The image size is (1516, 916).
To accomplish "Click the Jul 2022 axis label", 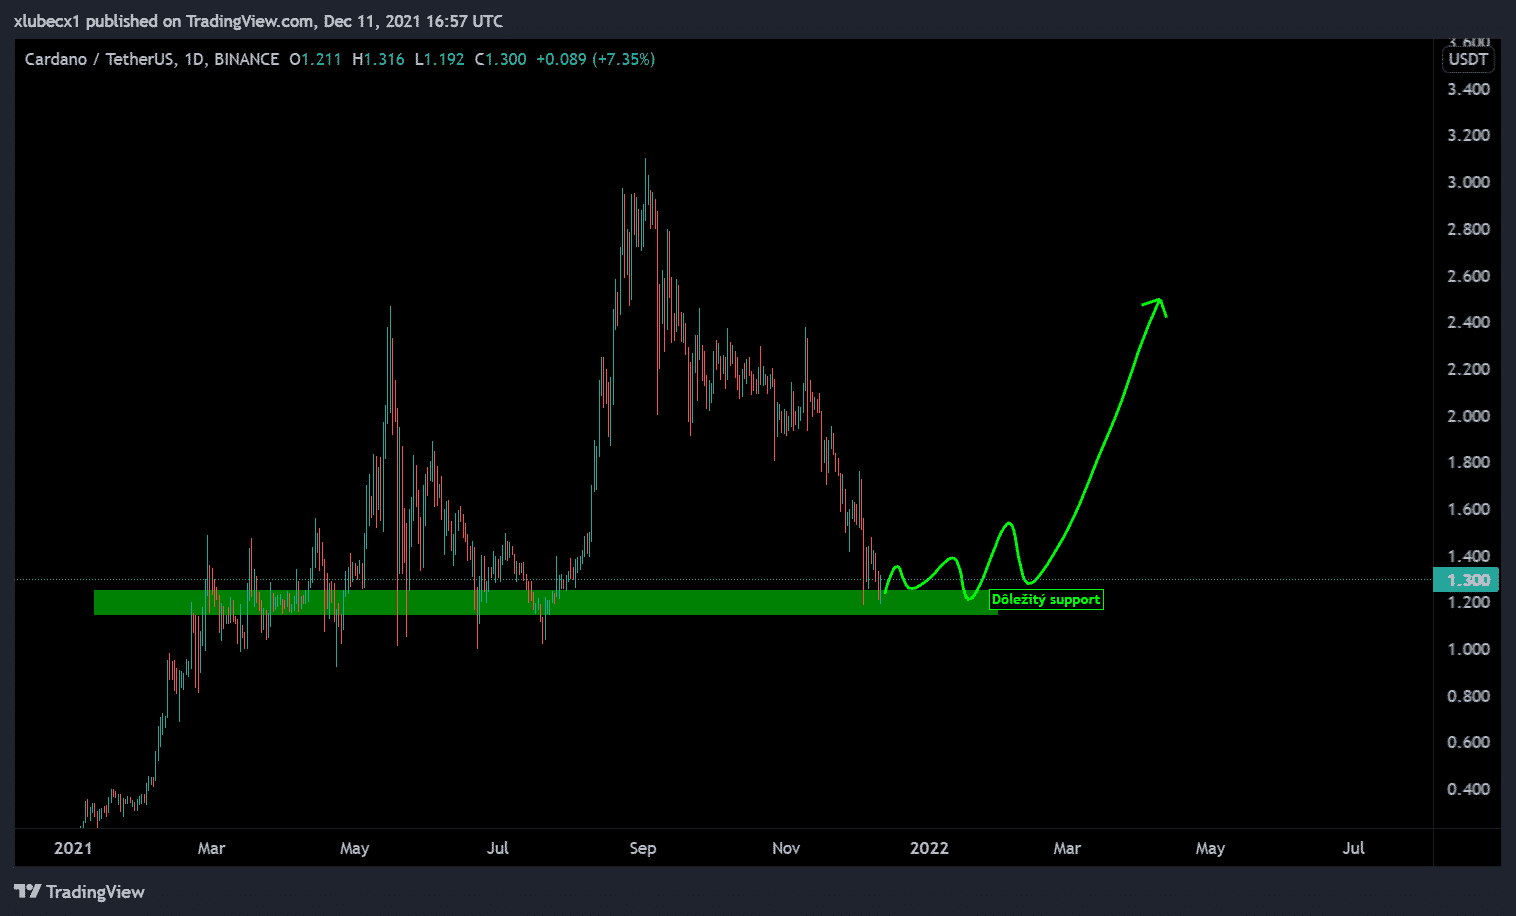I will tap(1353, 848).
